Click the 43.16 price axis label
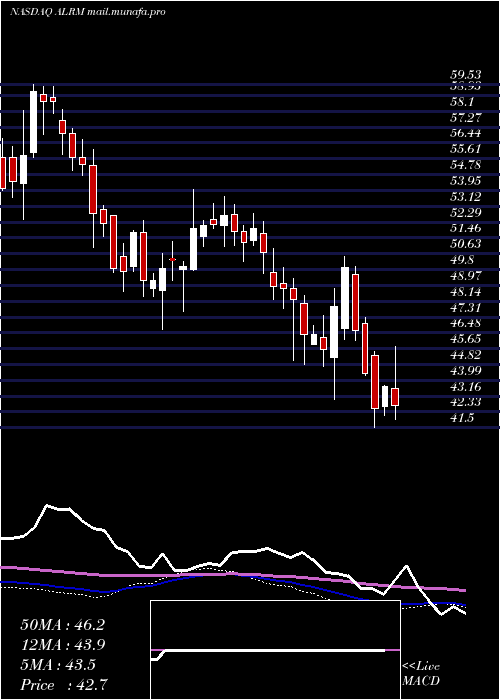The height and width of the screenshot is (700, 500). coord(466,386)
